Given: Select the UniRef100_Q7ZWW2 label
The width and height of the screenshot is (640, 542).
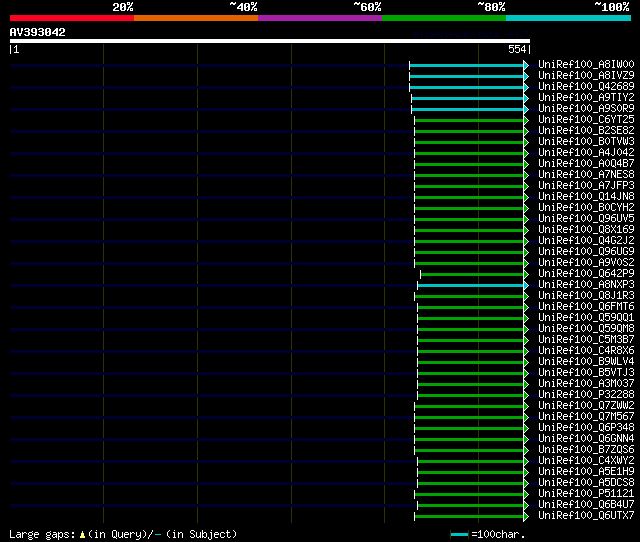Looking at the screenshot, I should pos(586,406).
